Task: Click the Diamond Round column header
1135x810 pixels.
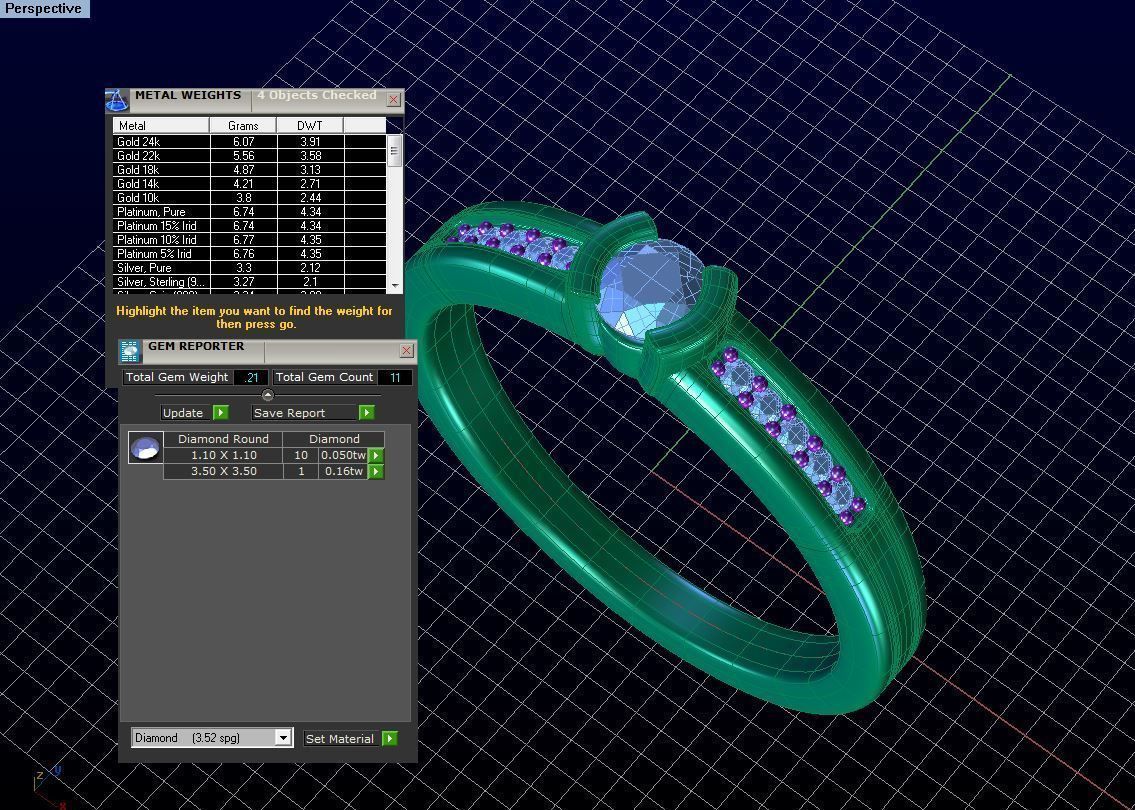Action: (x=223, y=439)
